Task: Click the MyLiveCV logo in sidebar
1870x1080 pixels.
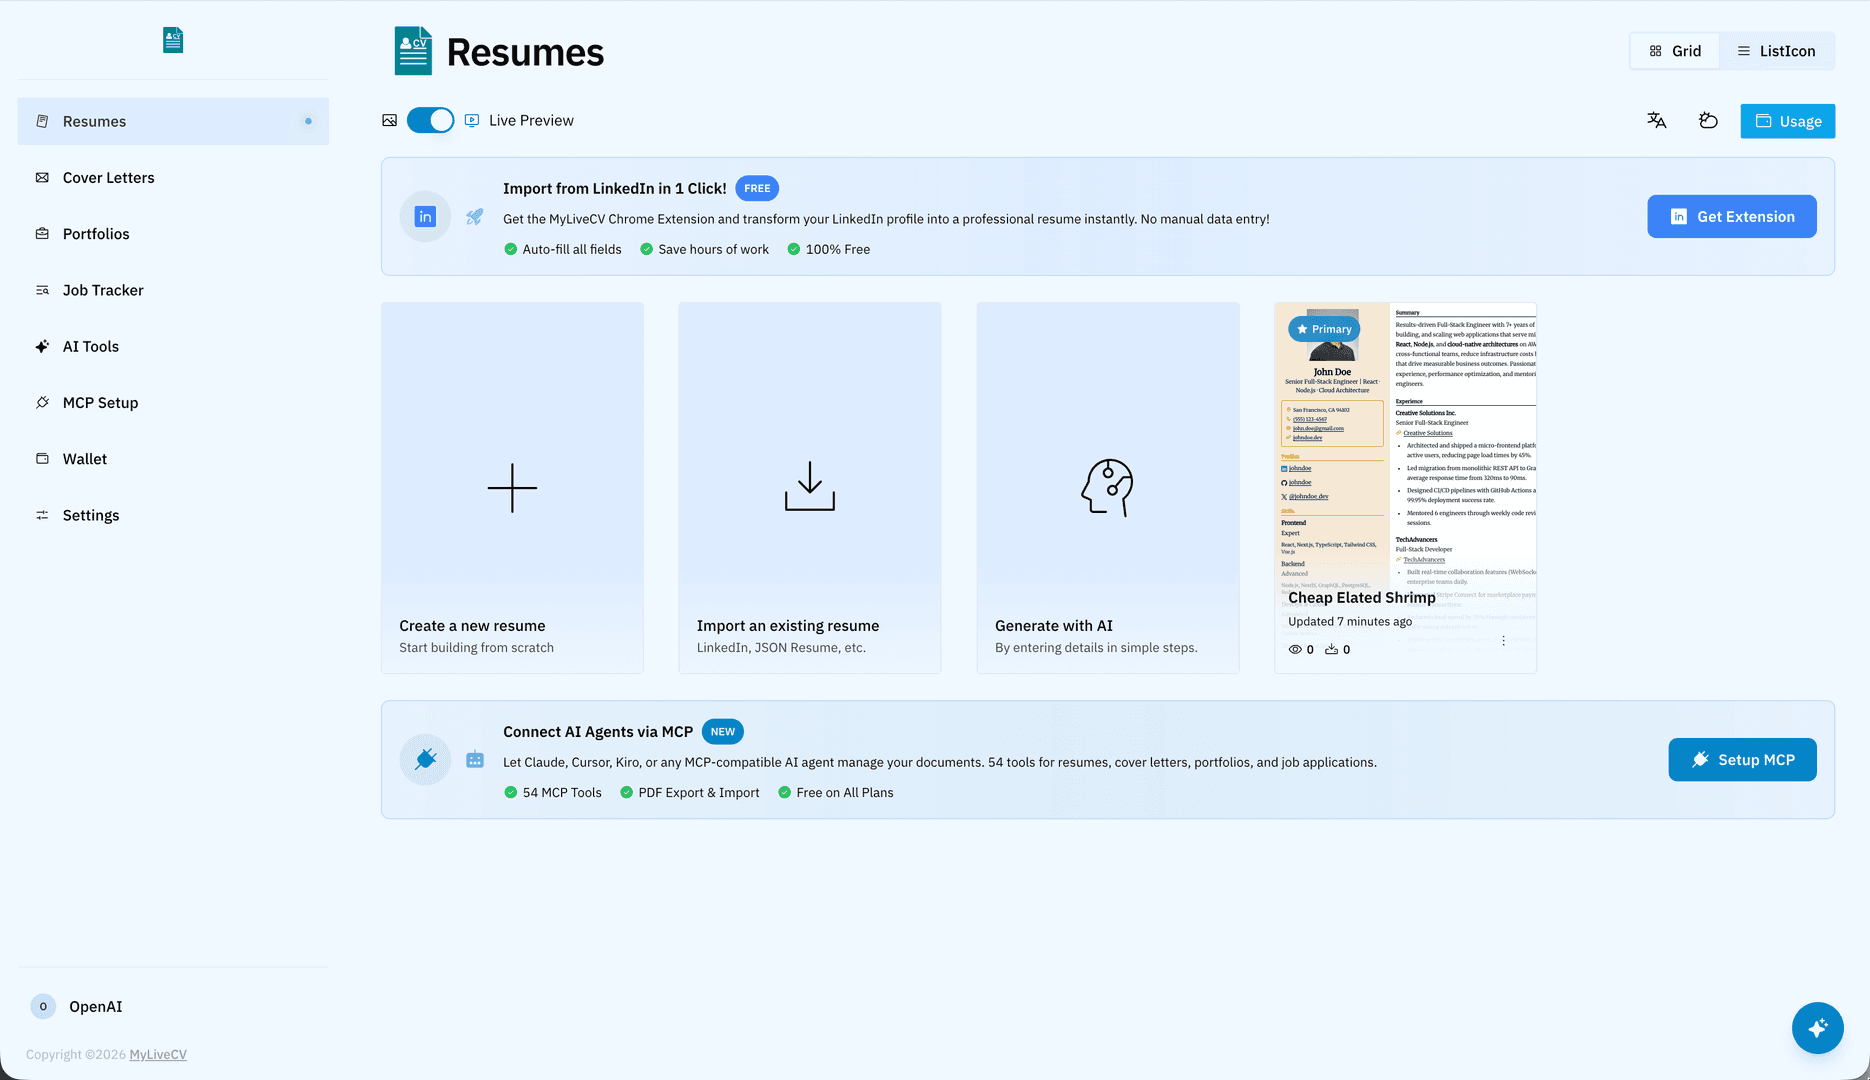Action: (173, 40)
